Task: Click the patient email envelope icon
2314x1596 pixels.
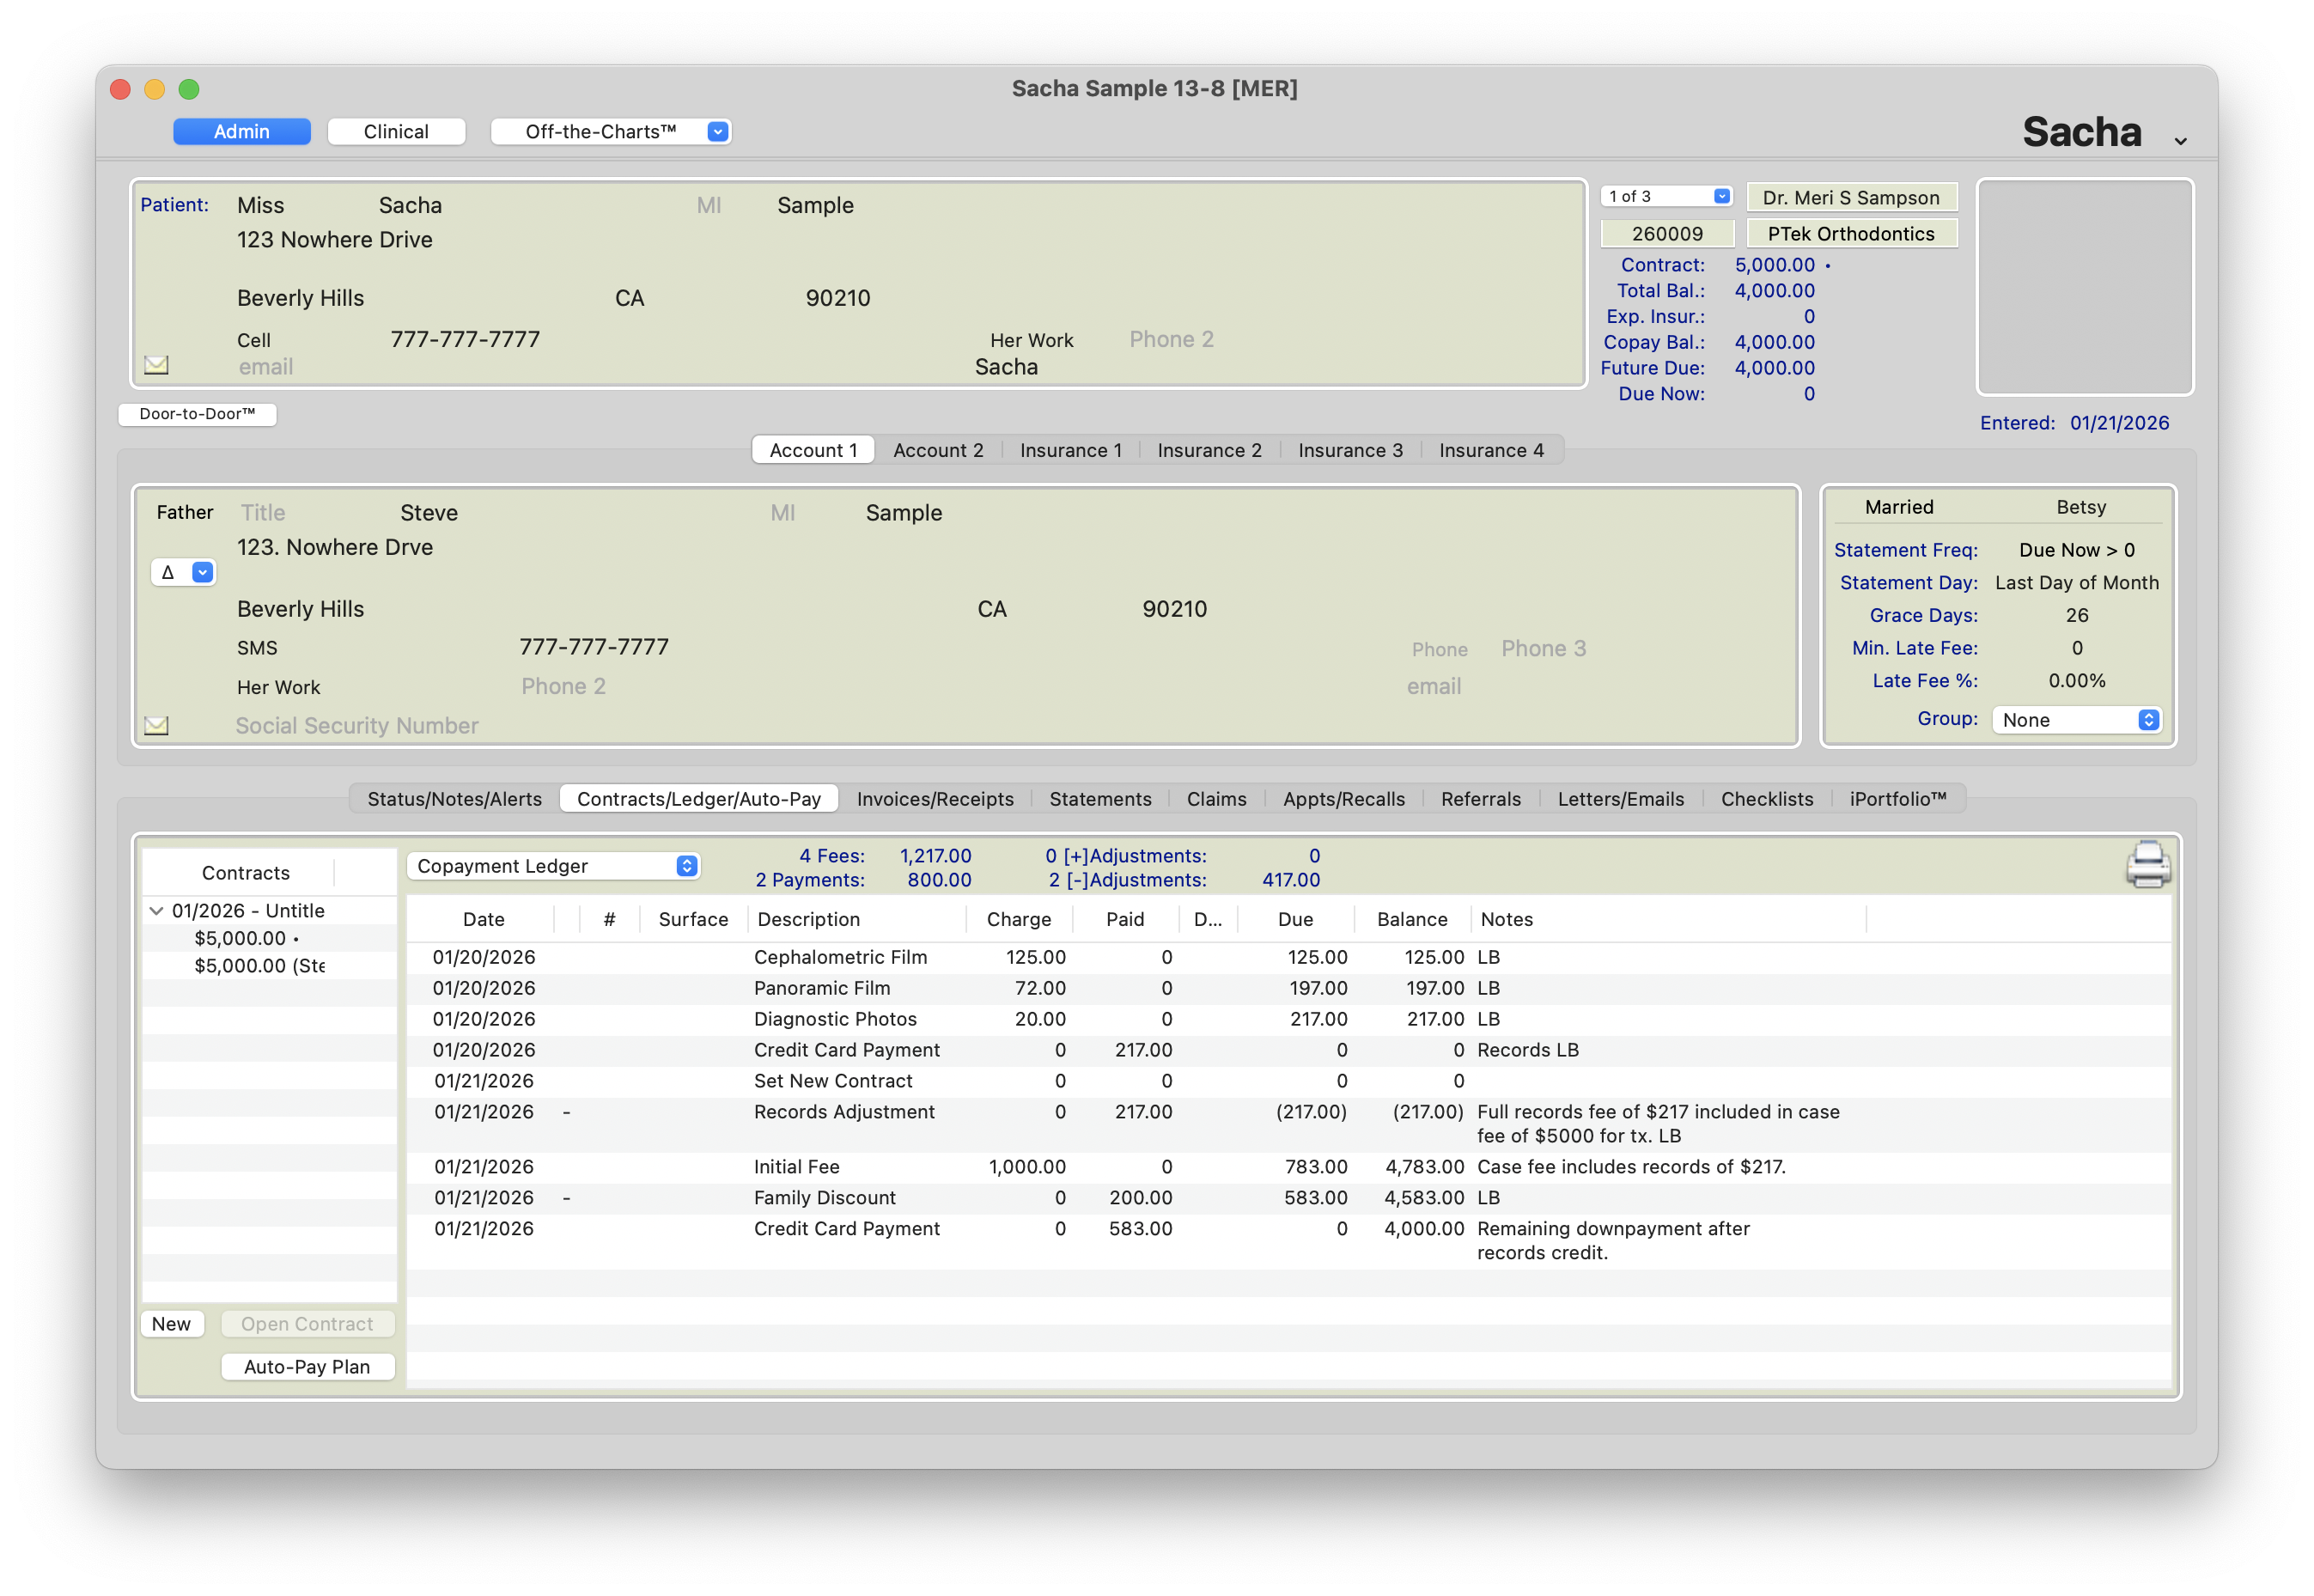Action: point(156,365)
